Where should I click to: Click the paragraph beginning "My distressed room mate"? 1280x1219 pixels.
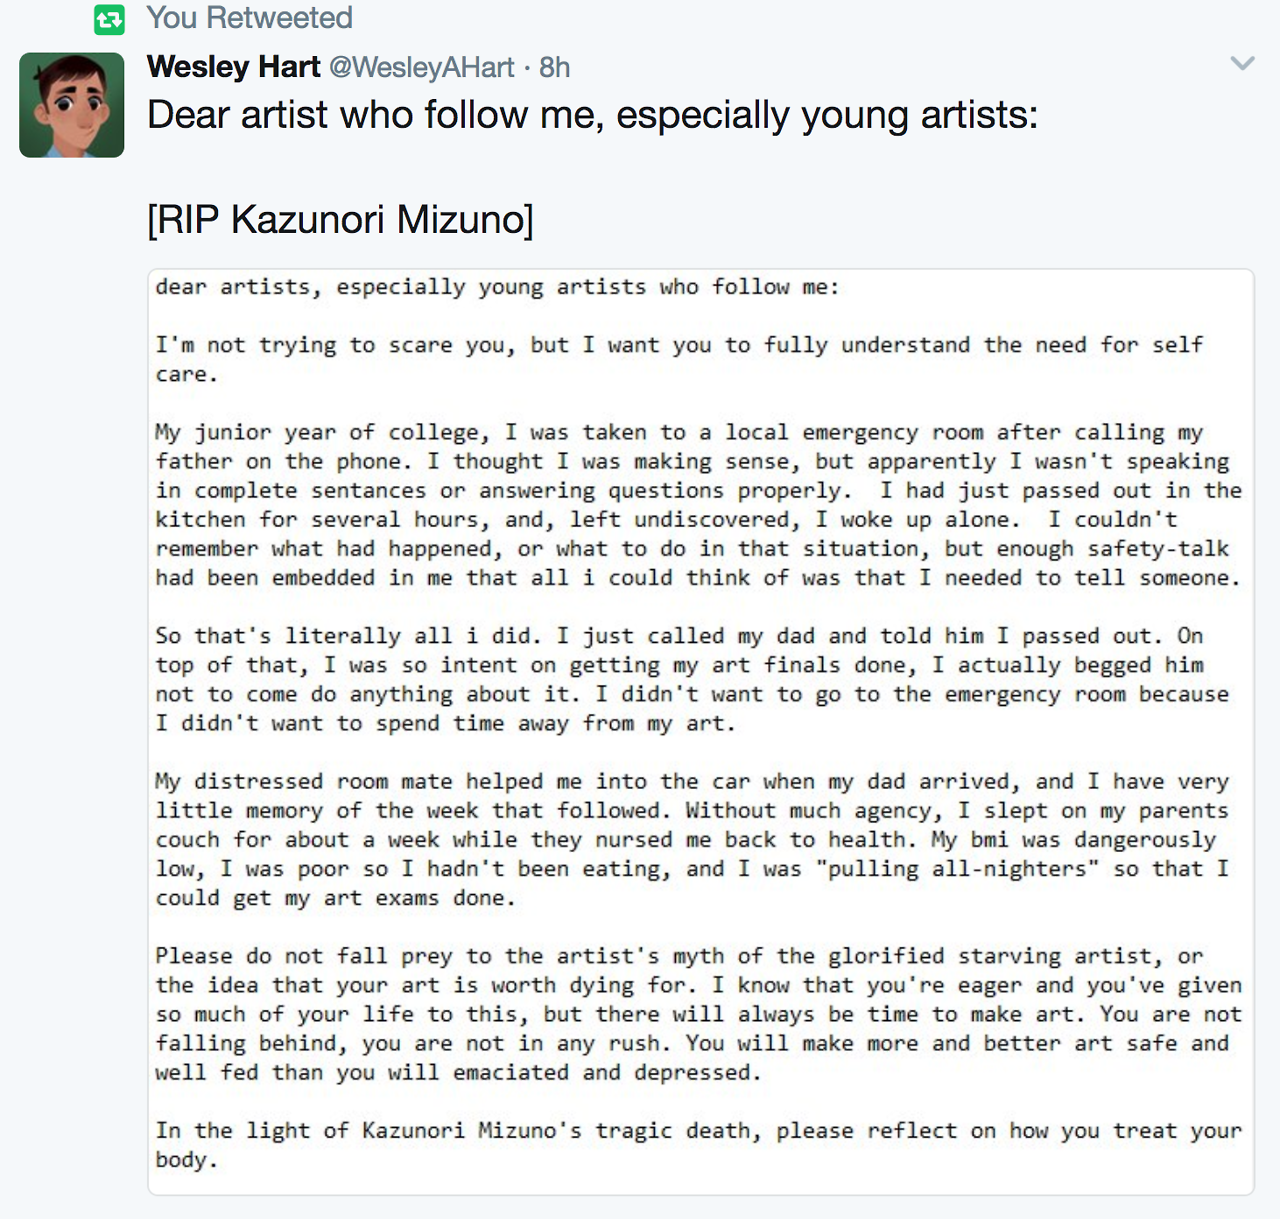click(691, 839)
